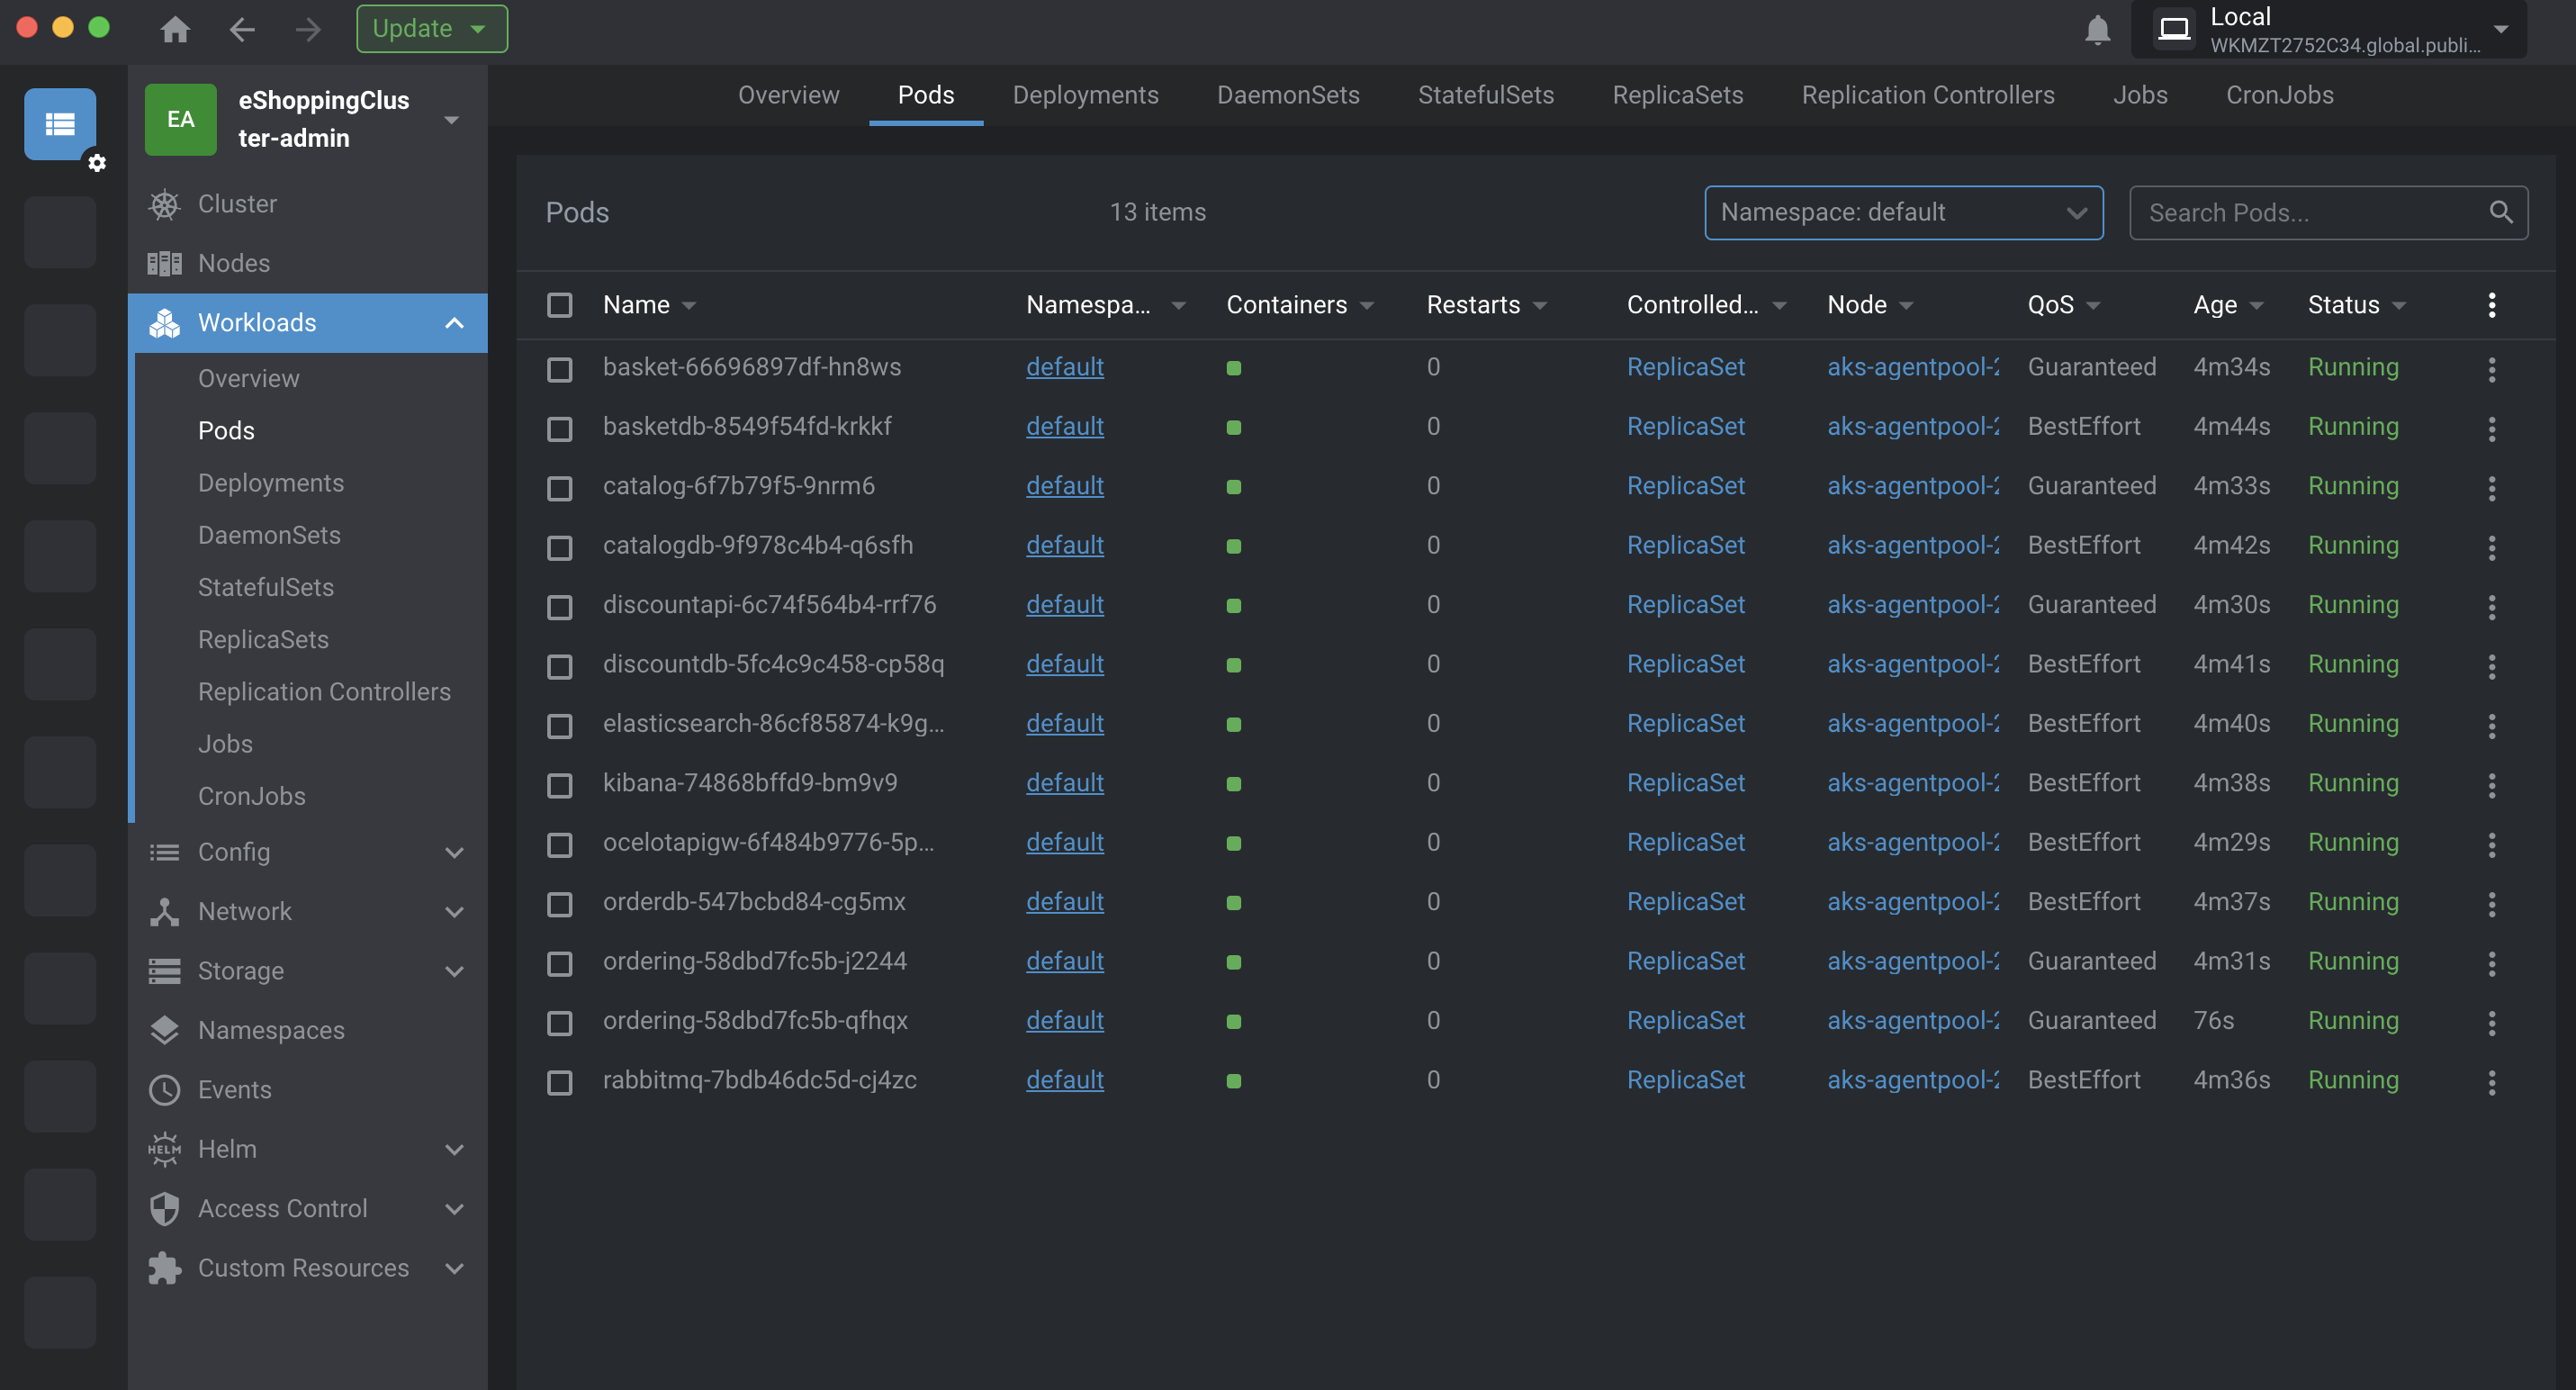Expand the Access Control section
This screenshot has width=2576, height=1390.
(x=454, y=1208)
